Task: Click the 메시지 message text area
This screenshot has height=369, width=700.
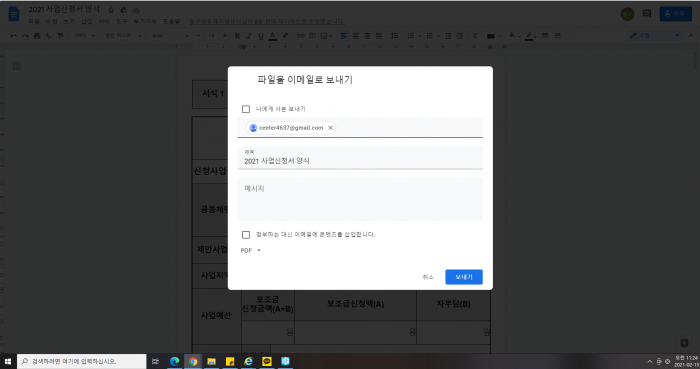Action: pyautogui.click(x=360, y=199)
